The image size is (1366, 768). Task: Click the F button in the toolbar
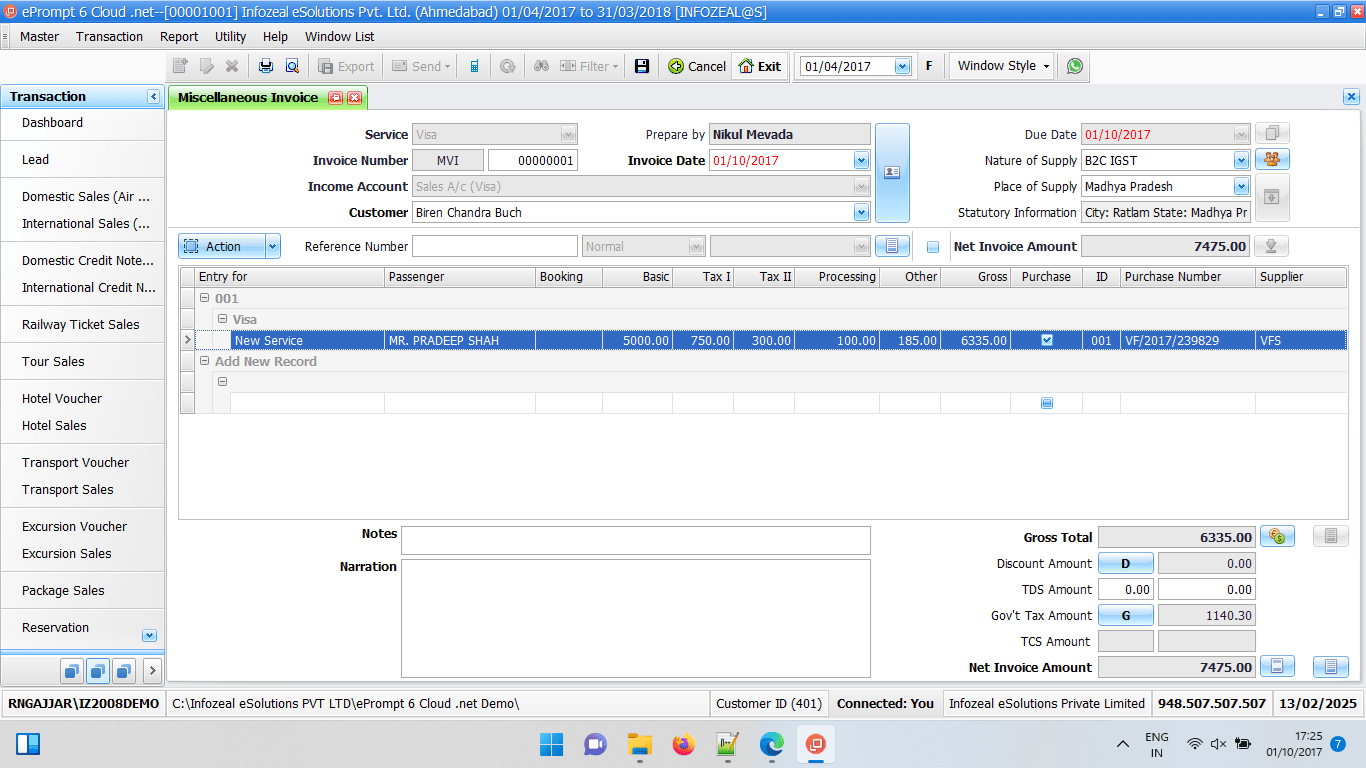[x=929, y=66]
